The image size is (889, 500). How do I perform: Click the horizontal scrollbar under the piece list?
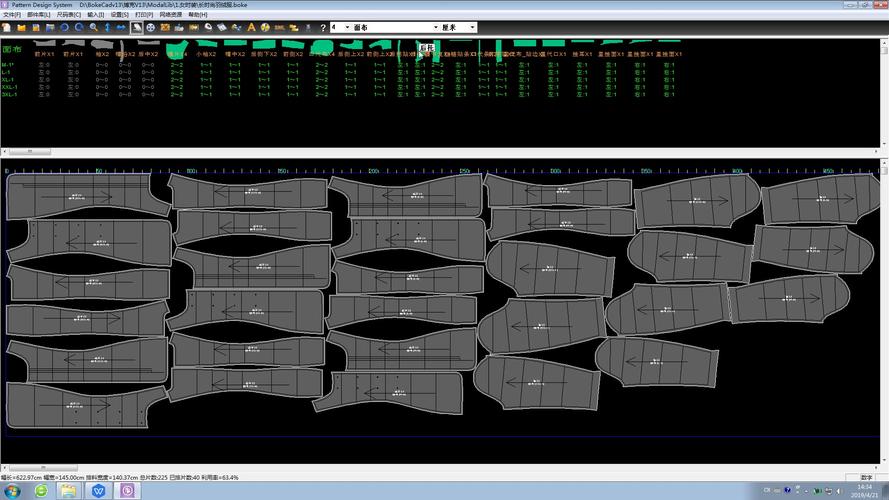[x=440, y=151]
